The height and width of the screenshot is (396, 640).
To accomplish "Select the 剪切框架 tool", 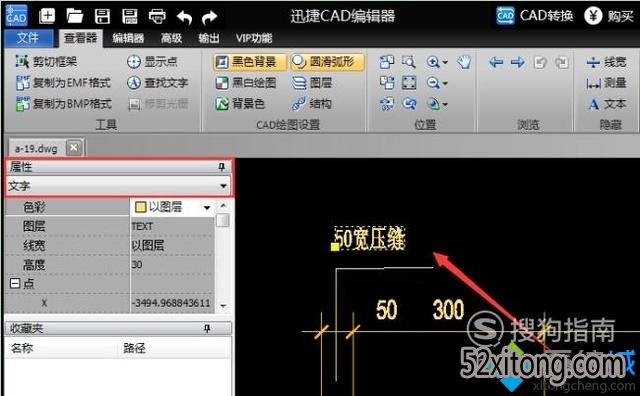I will [x=46, y=62].
